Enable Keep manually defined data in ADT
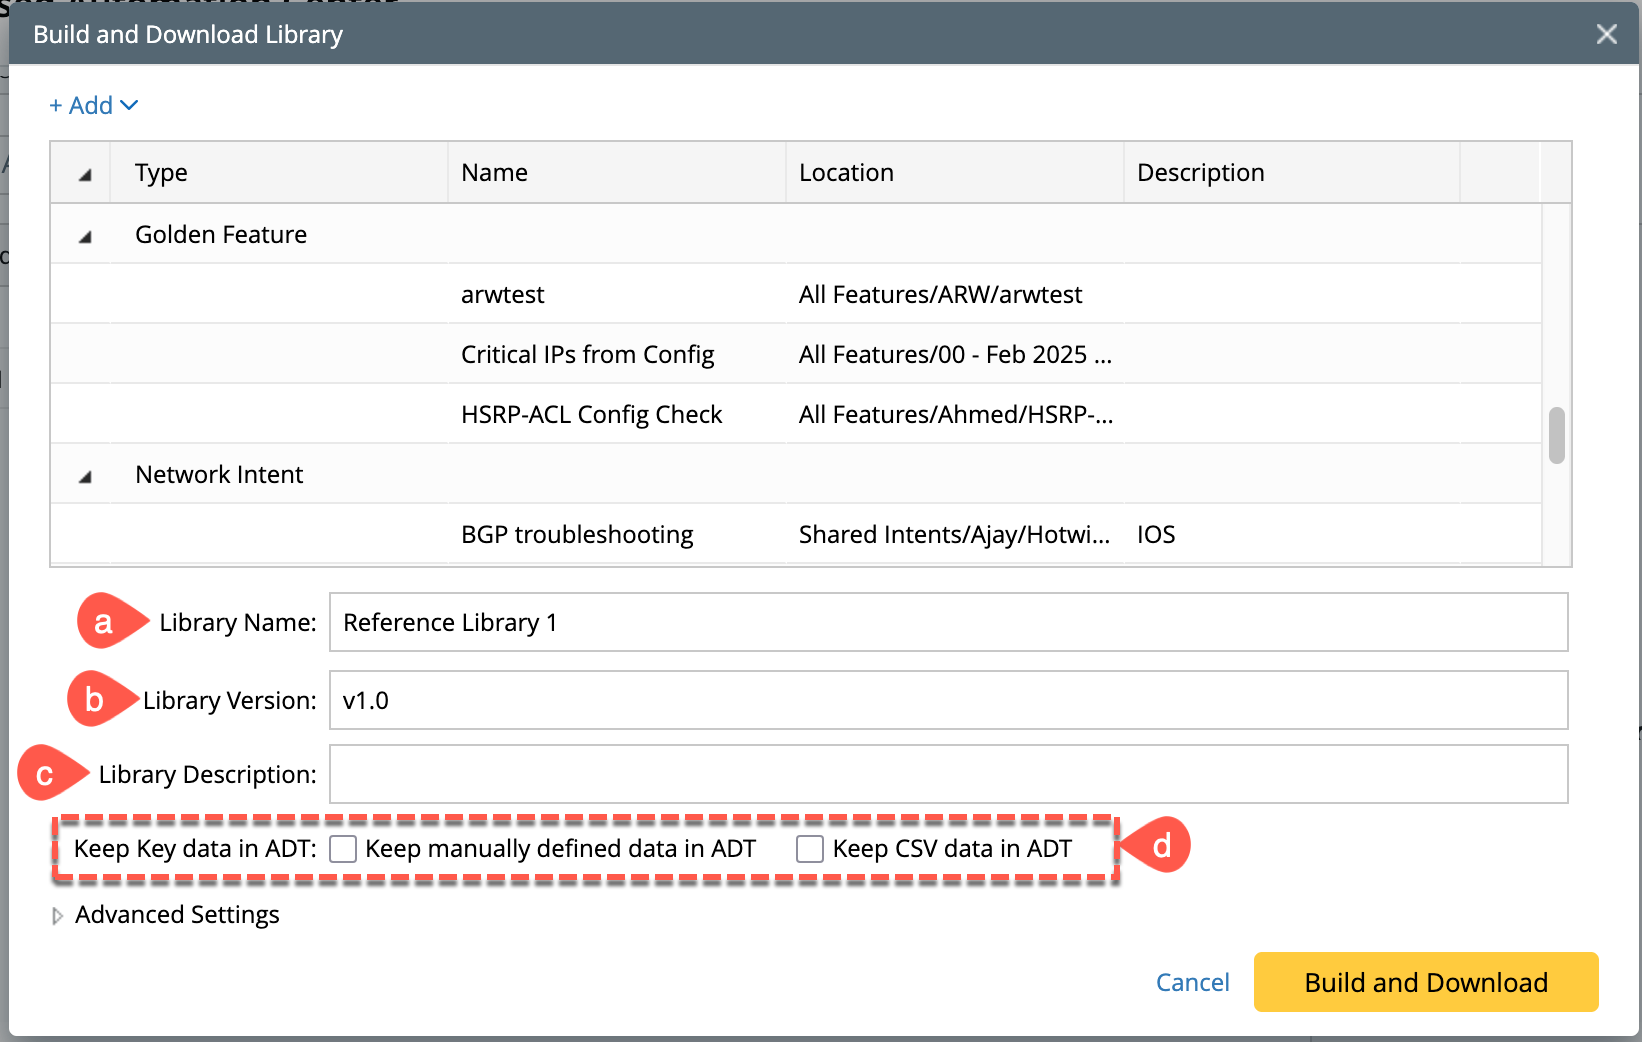The height and width of the screenshot is (1042, 1642). (343, 849)
